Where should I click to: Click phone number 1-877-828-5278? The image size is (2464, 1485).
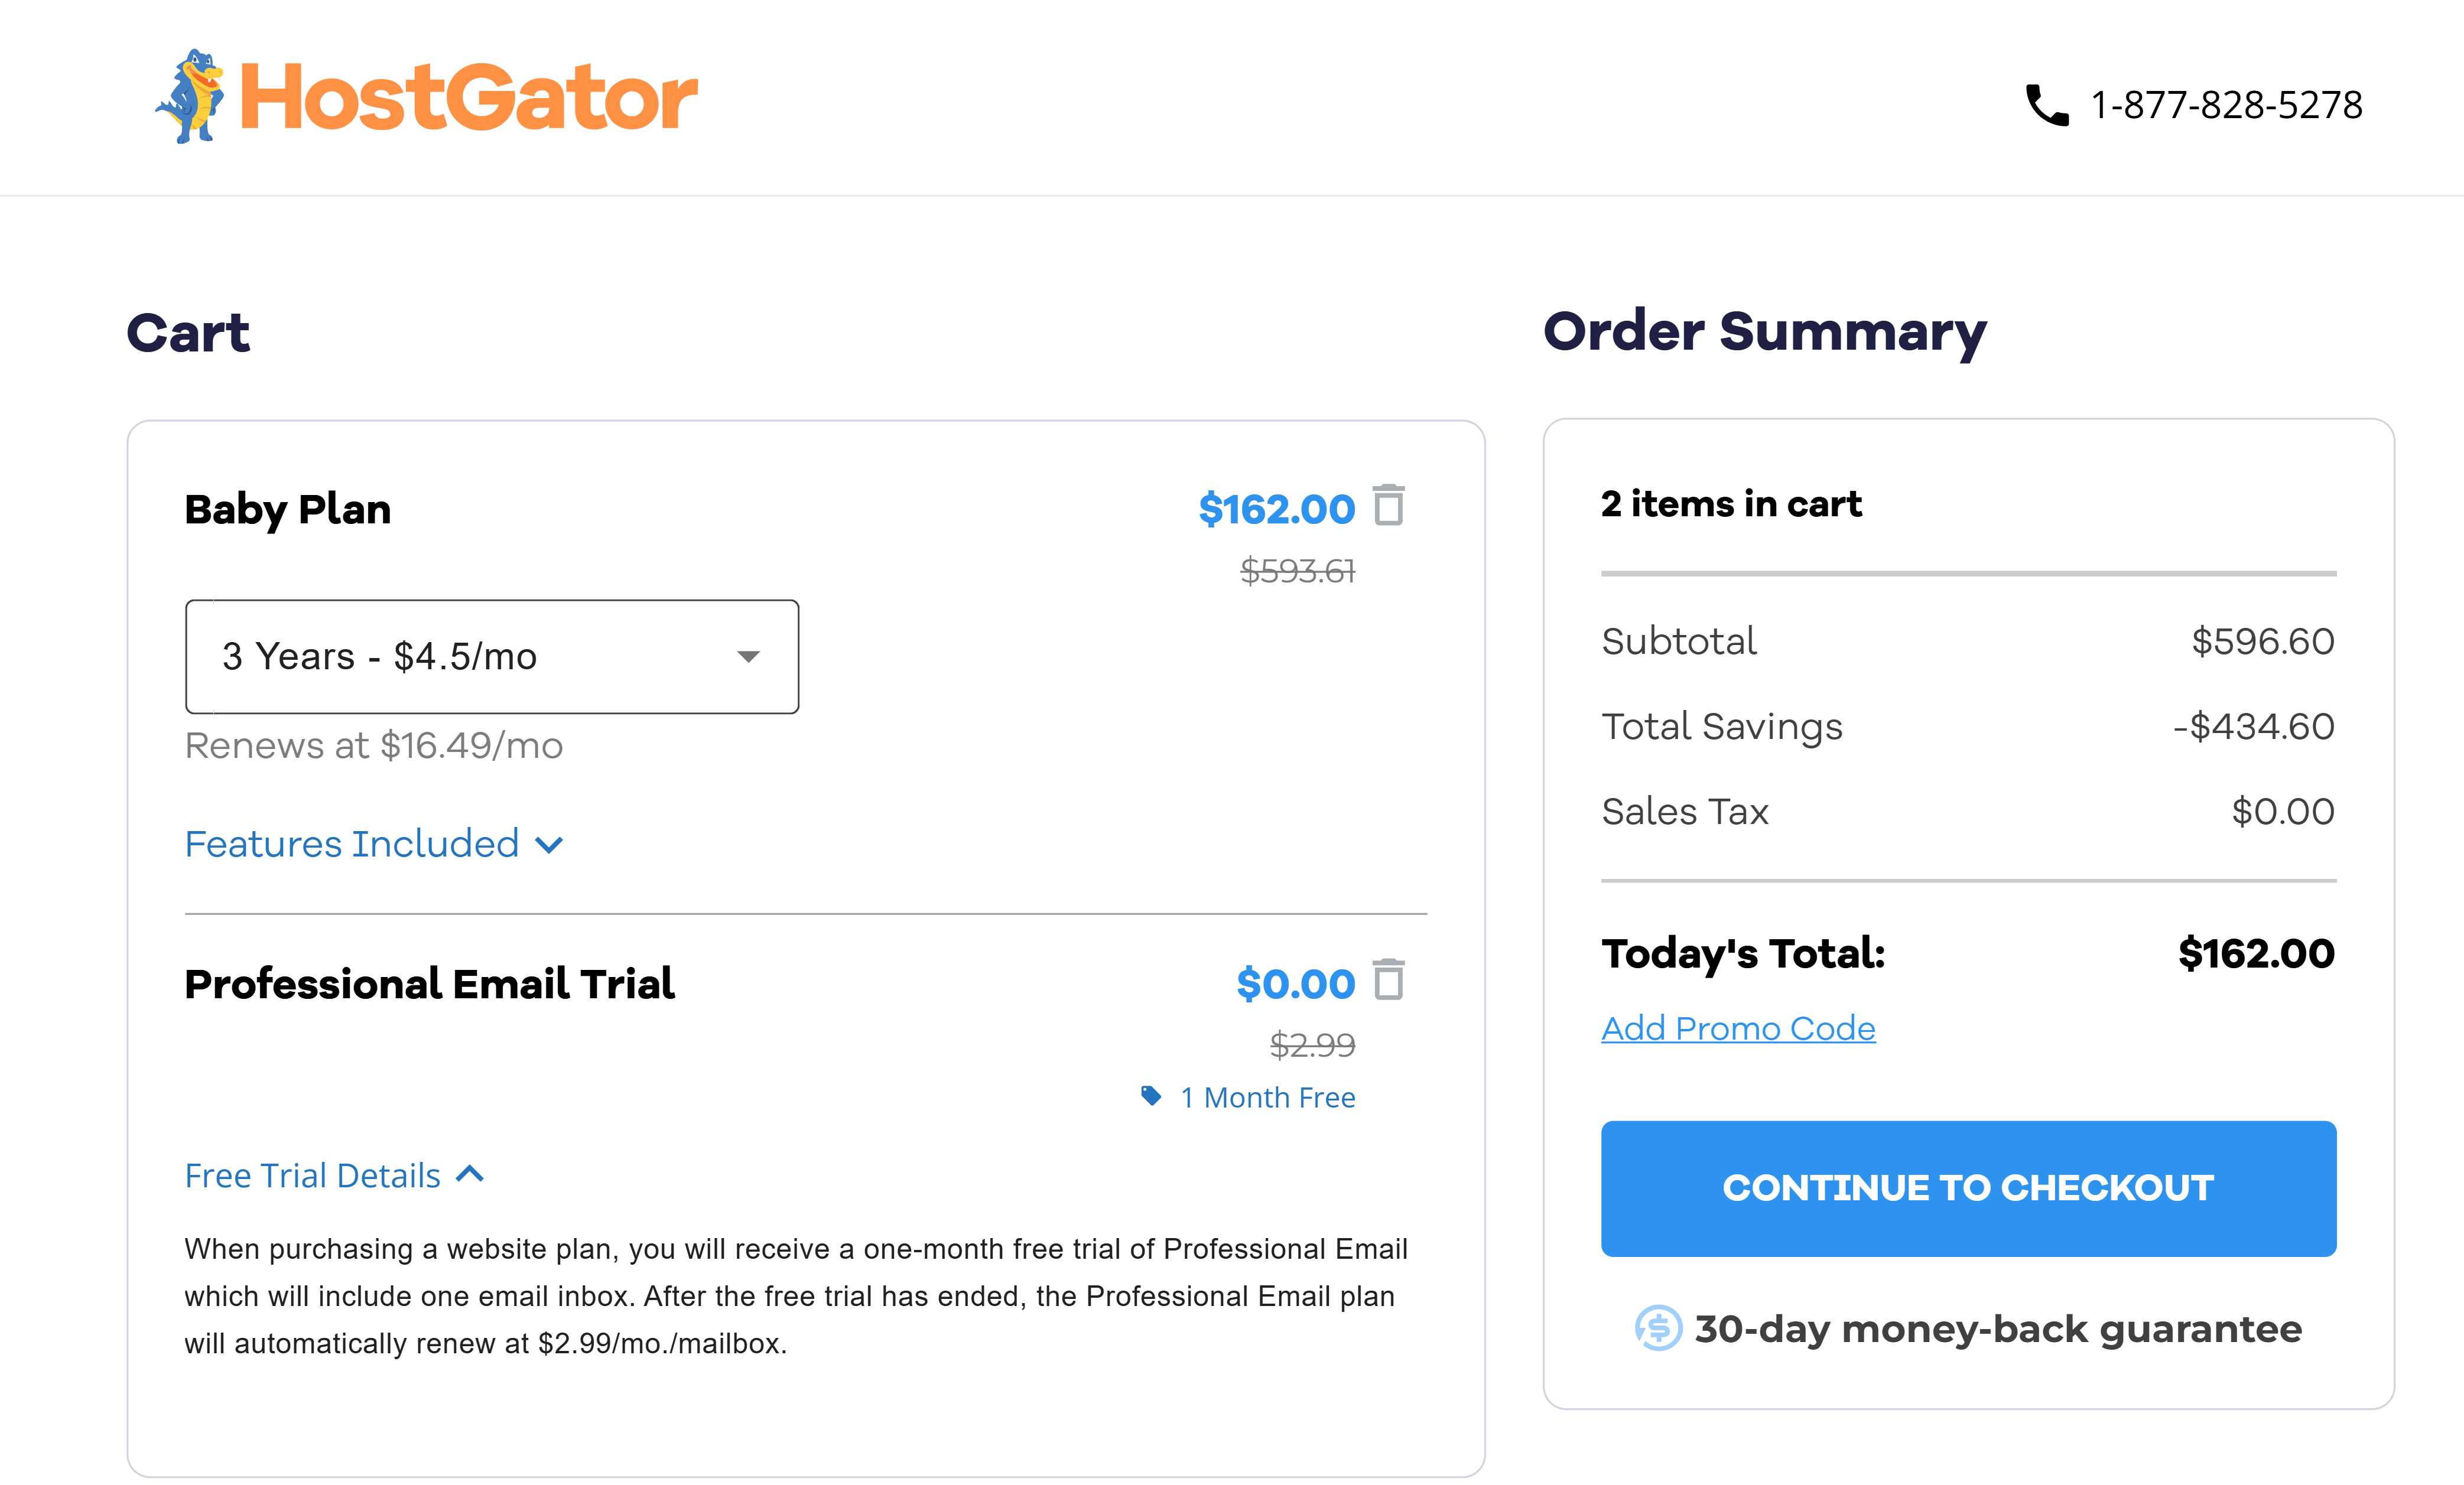(2226, 105)
